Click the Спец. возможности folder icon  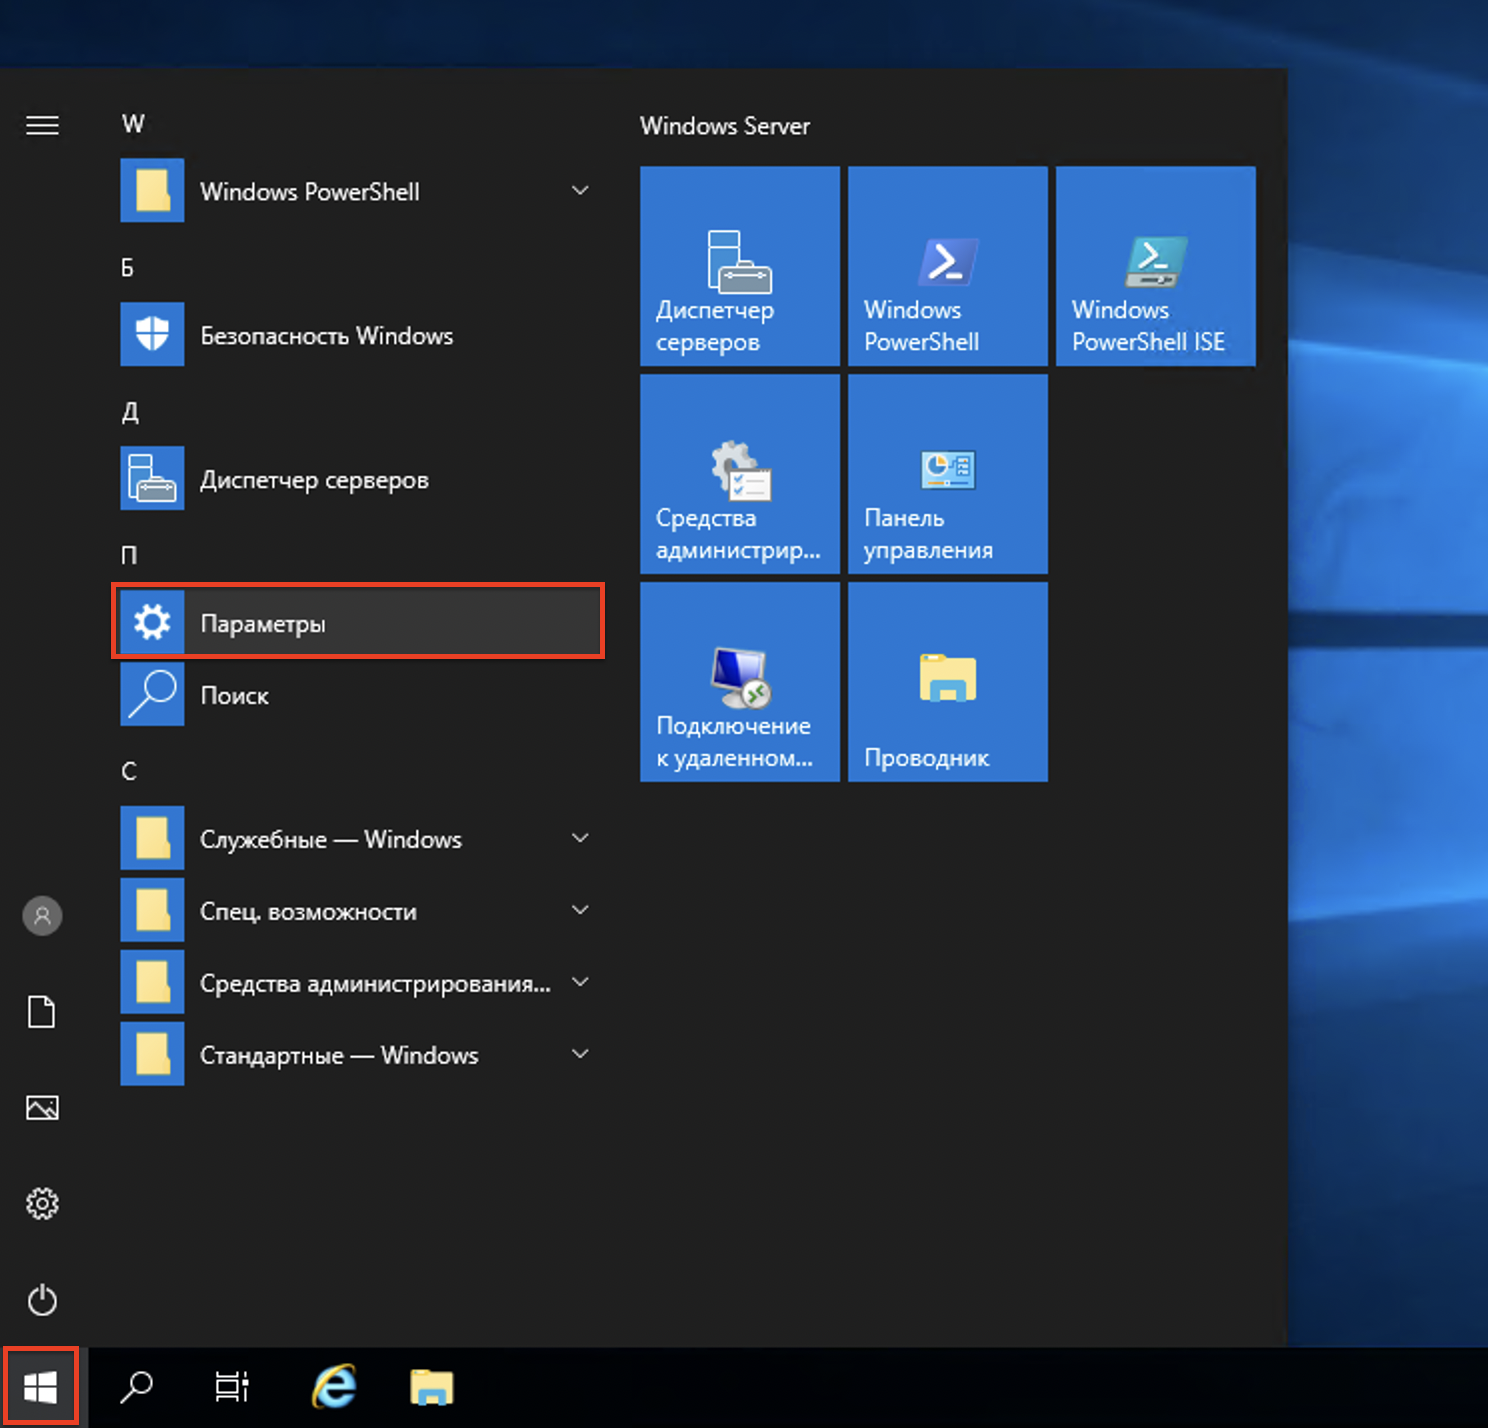(152, 910)
